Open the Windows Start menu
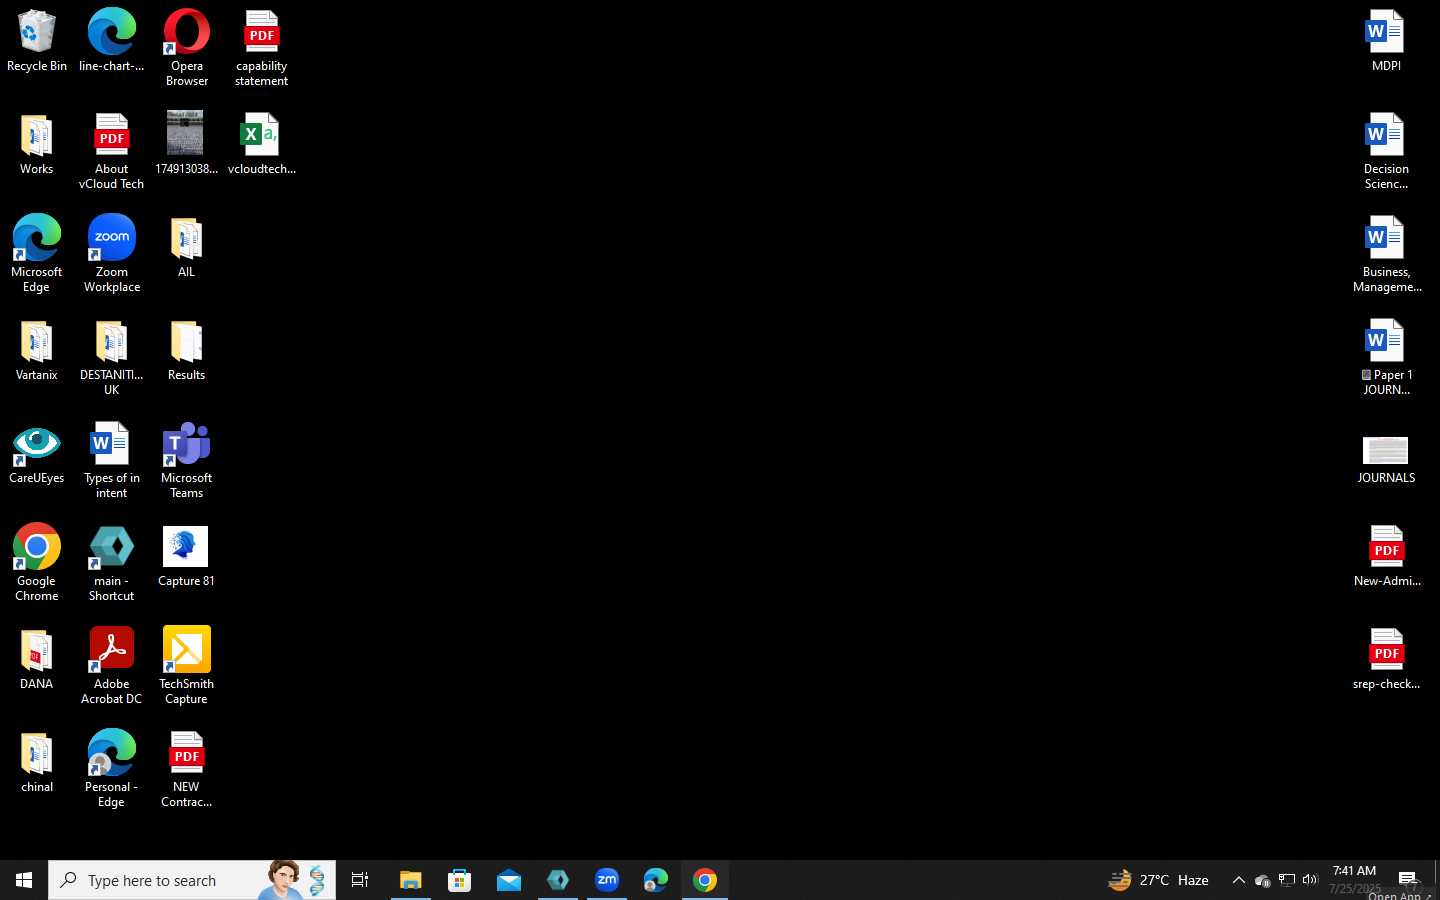The image size is (1440, 900). click(x=24, y=880)
